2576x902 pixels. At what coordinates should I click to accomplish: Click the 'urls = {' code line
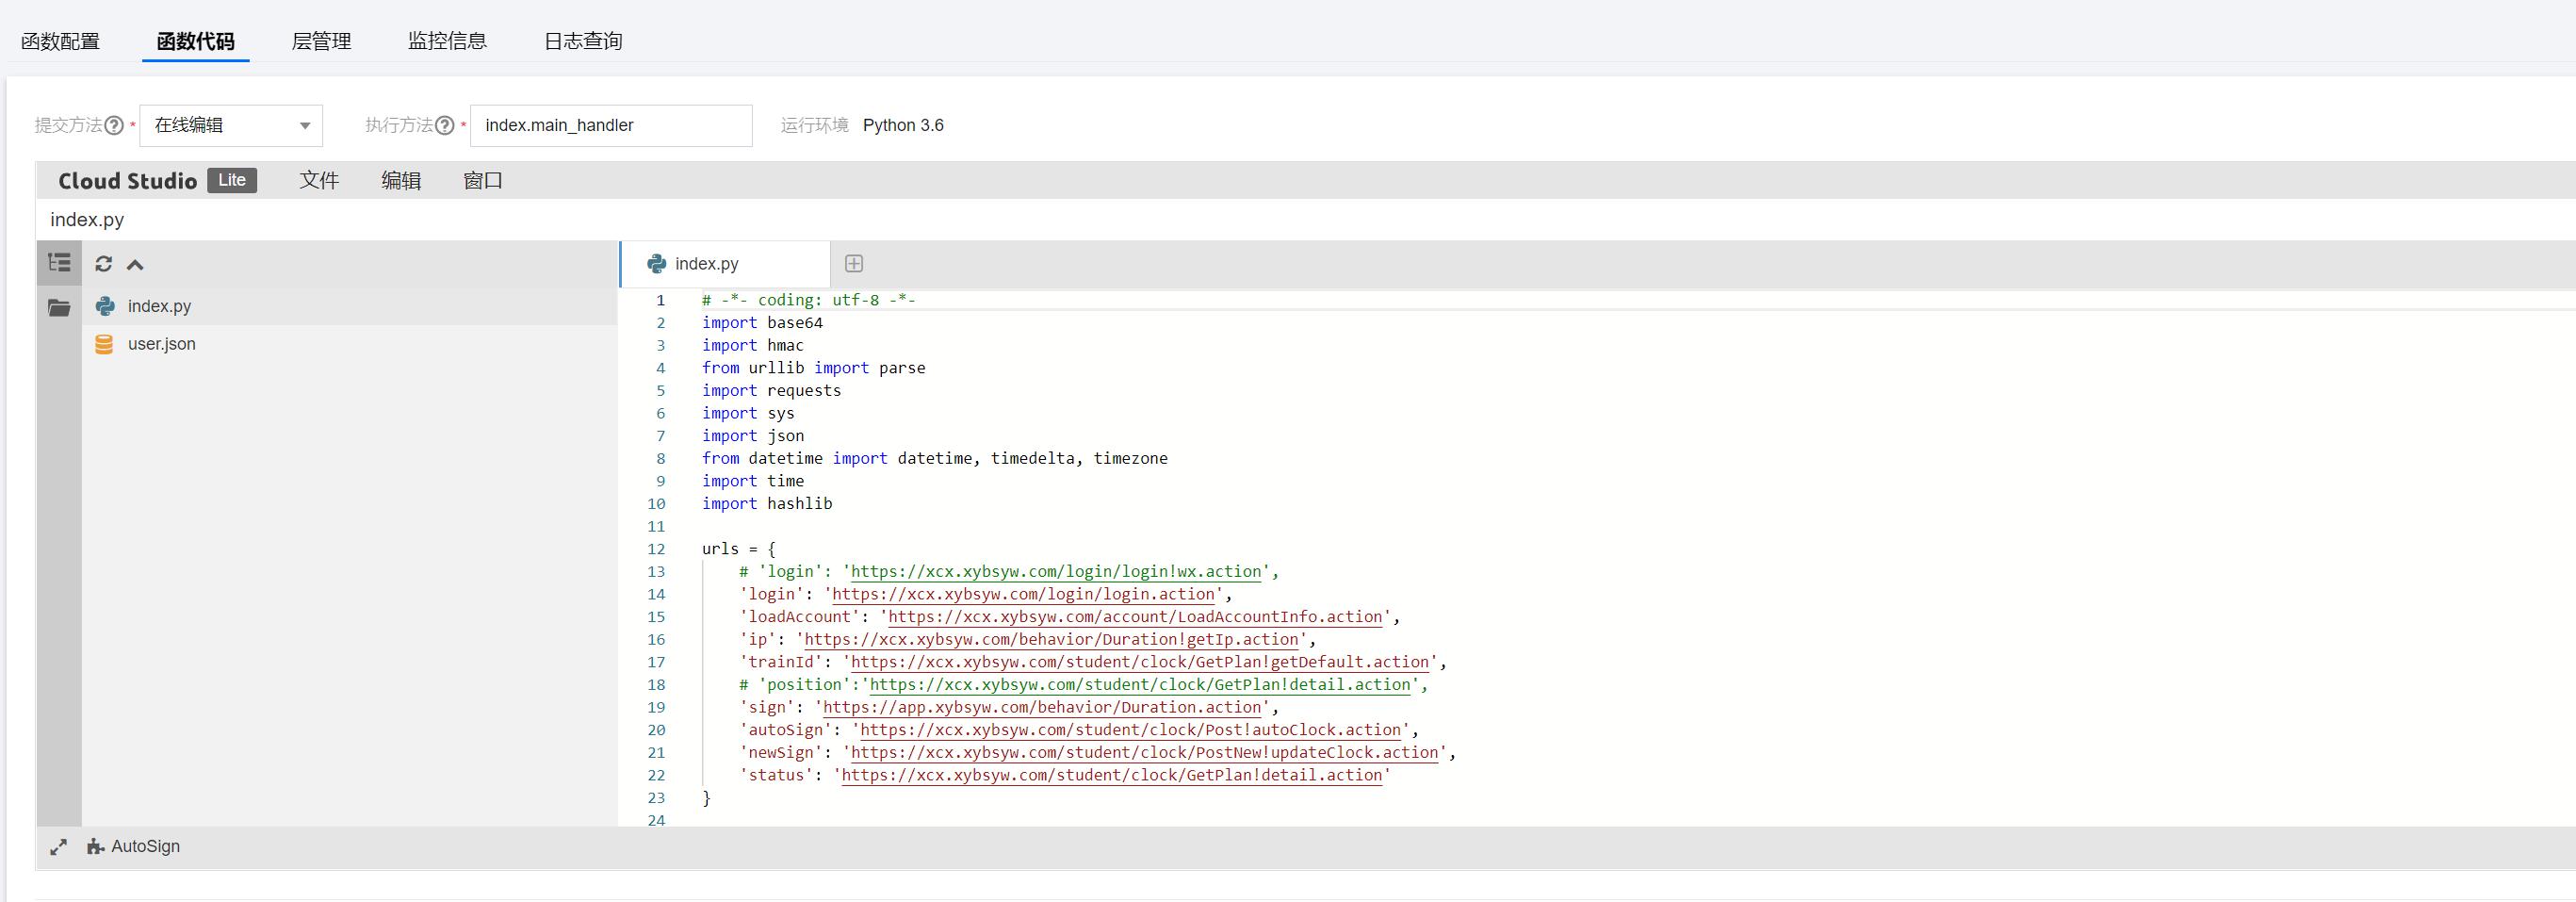[739, 549]
